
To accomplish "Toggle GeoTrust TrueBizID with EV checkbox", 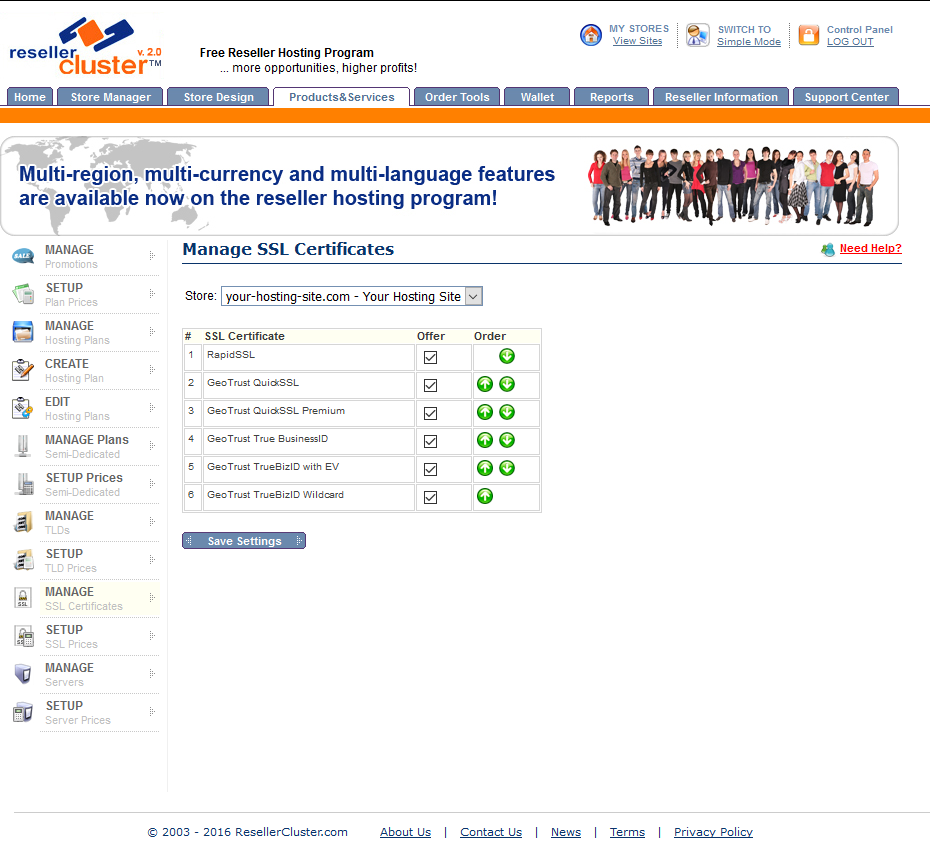I will click(x=431, y=469).
